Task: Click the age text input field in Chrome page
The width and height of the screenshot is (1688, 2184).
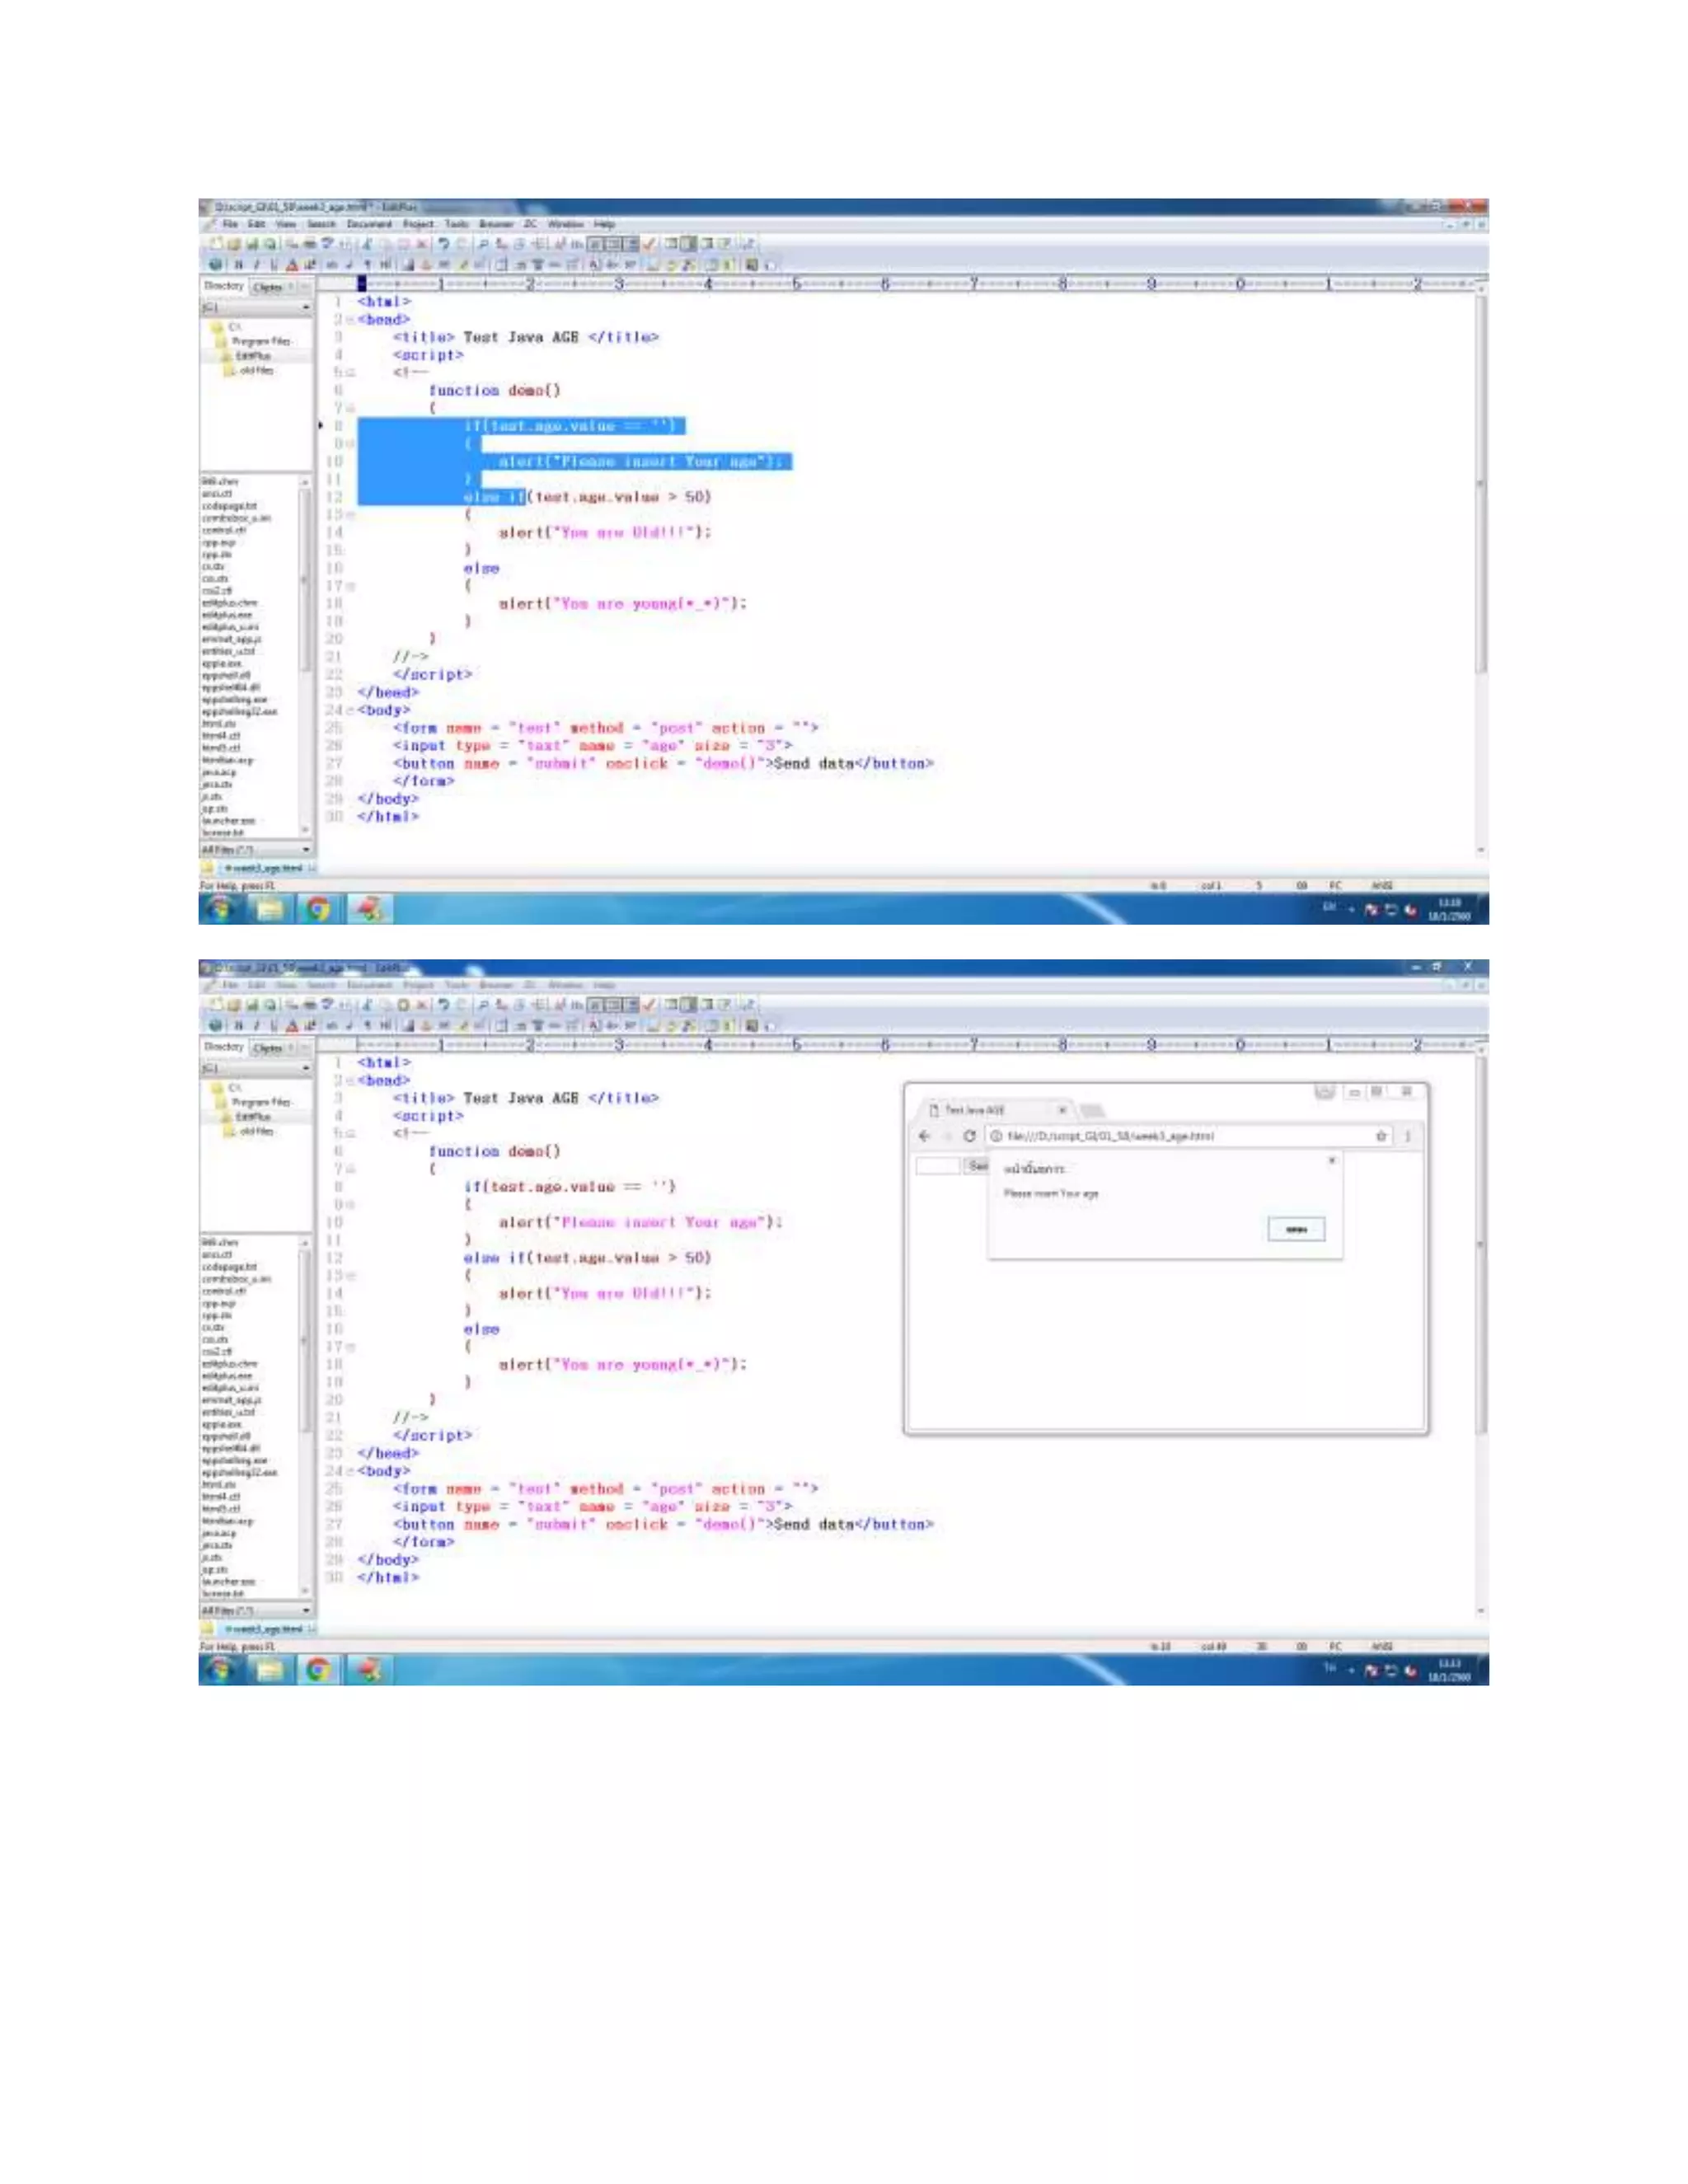Action: click(x=938, y=1166)
